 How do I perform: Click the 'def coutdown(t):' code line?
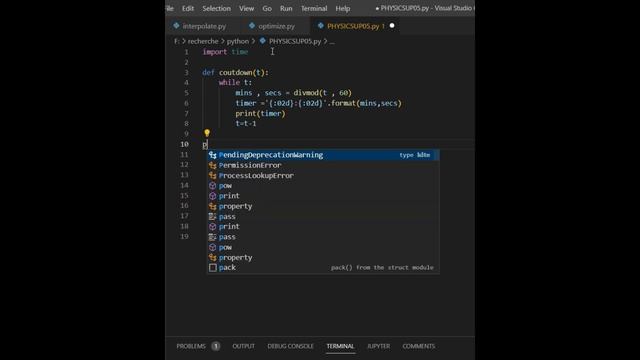tap(236, 72)
